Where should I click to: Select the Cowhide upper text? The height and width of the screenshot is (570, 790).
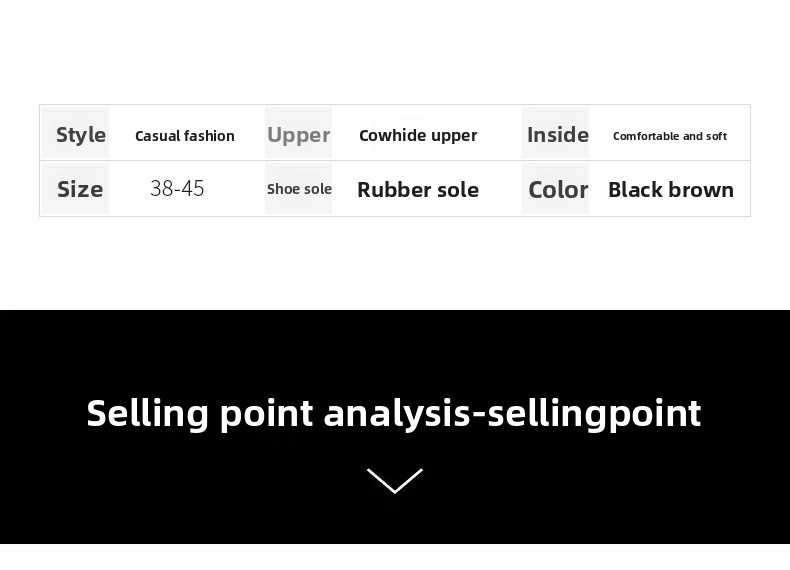click(418, 135)
